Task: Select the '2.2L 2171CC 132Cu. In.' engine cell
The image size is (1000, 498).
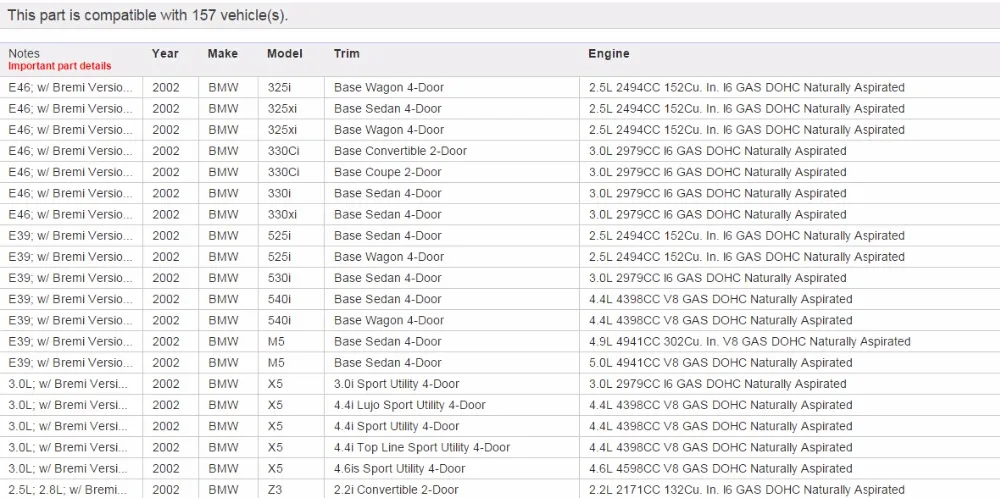Action: coord(747,490)
